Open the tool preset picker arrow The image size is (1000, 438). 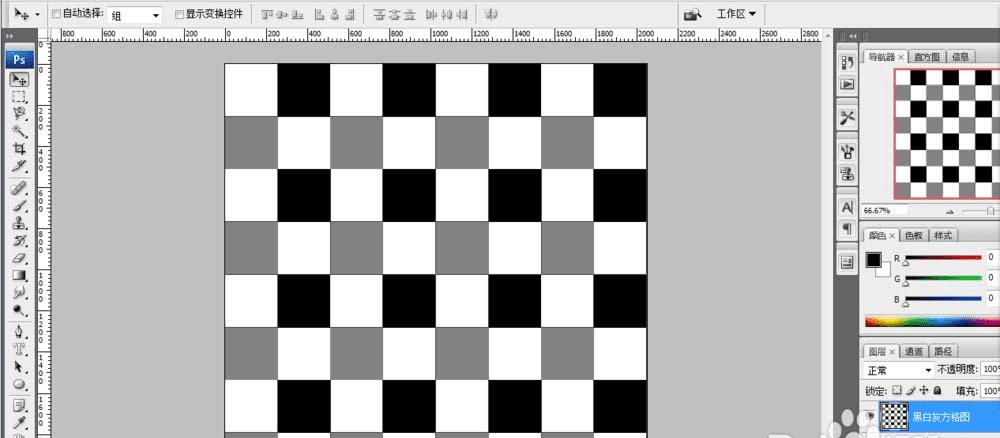pyautogui.click(x=38, y=14)
